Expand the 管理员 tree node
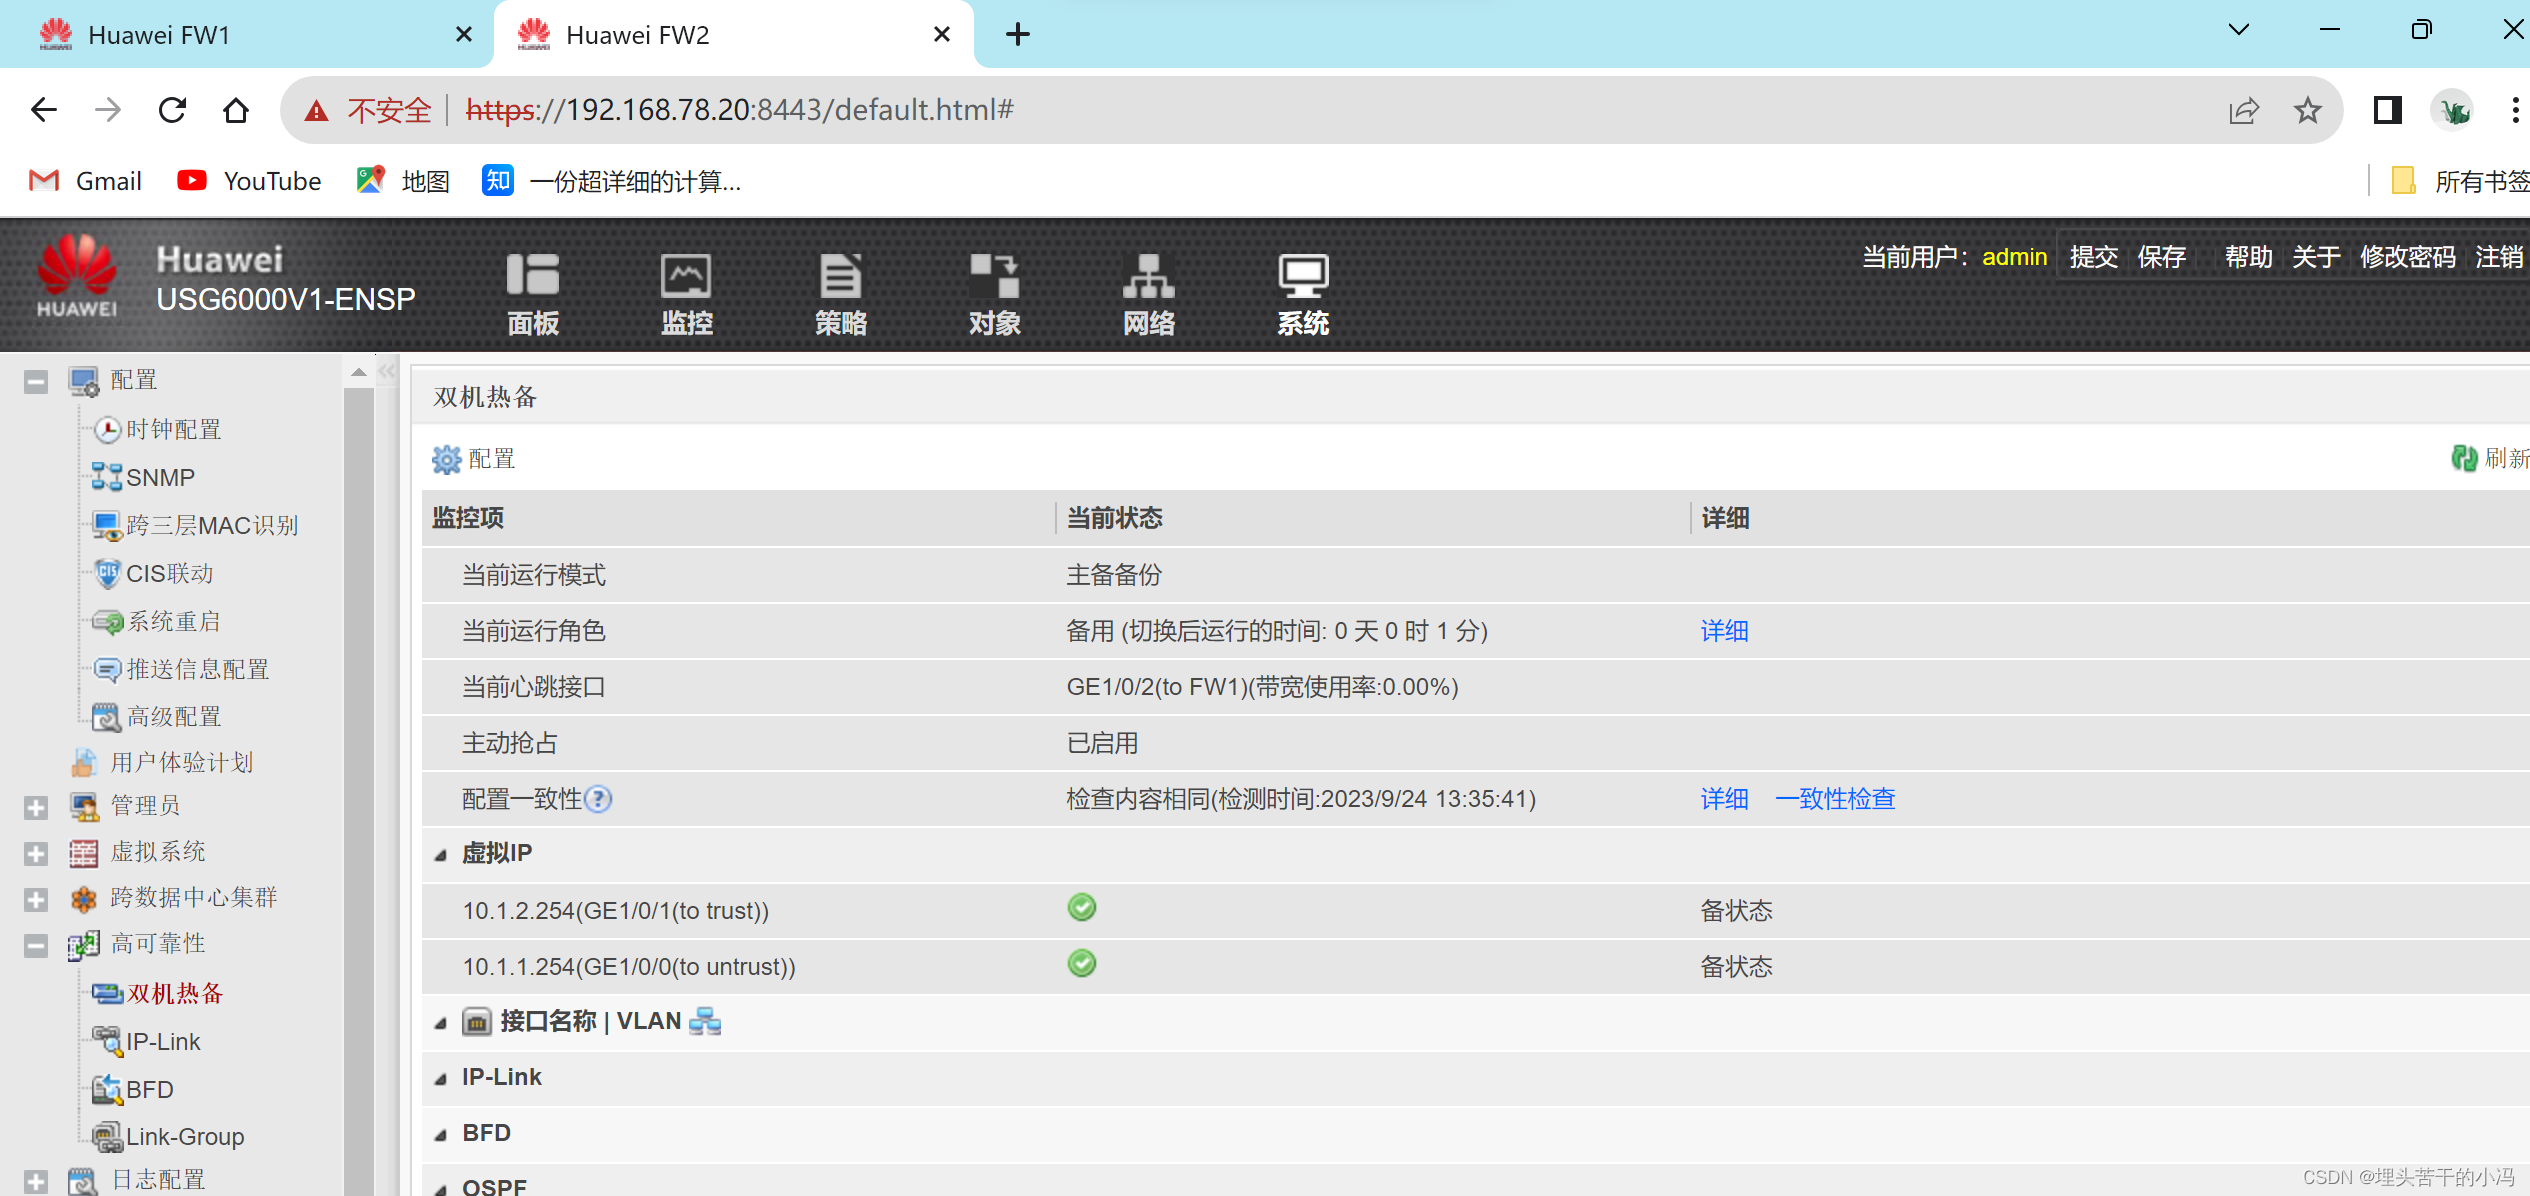The width and height of the screenshot is (2530, 1196). coord(36,807)
